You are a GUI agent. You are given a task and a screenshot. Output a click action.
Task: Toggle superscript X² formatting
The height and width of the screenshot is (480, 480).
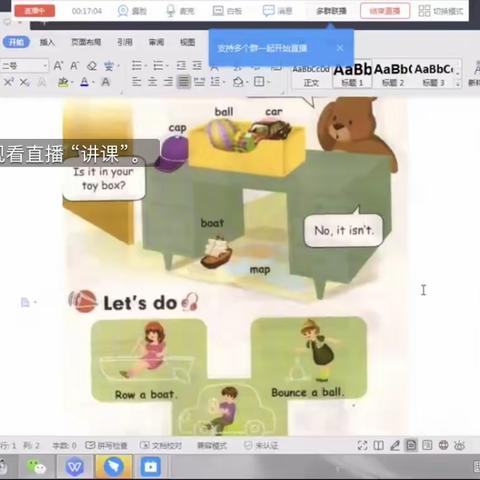click(8, 82)
